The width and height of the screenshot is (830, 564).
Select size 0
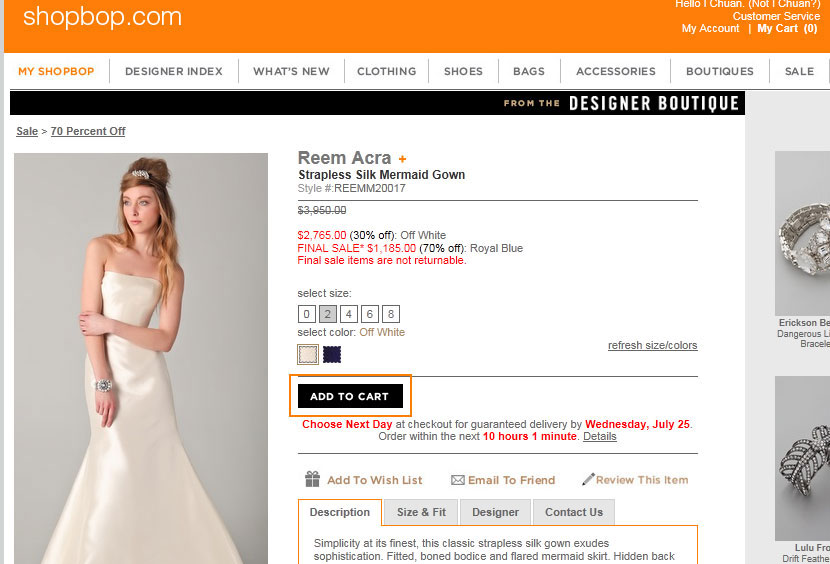tap(306, 314)
